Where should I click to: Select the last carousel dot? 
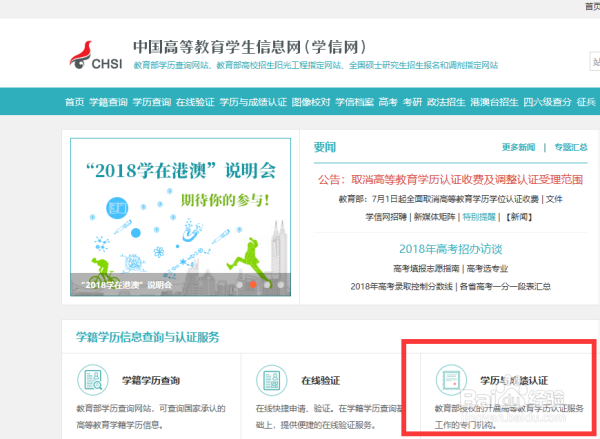tap(280, 285)
